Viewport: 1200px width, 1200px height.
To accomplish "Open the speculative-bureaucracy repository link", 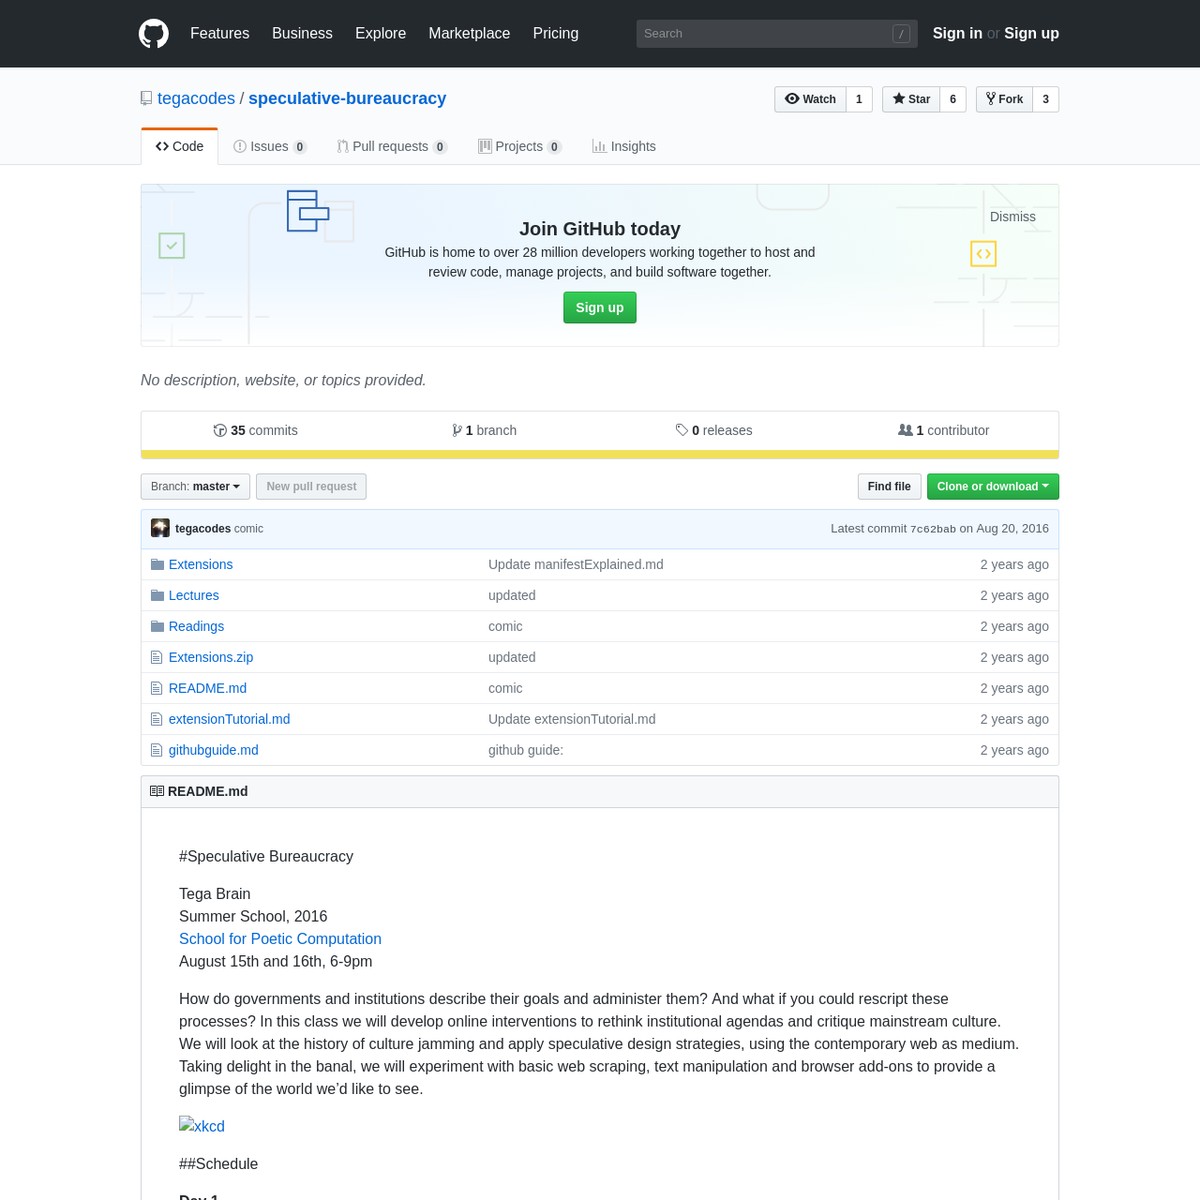I will pos(347,98).
